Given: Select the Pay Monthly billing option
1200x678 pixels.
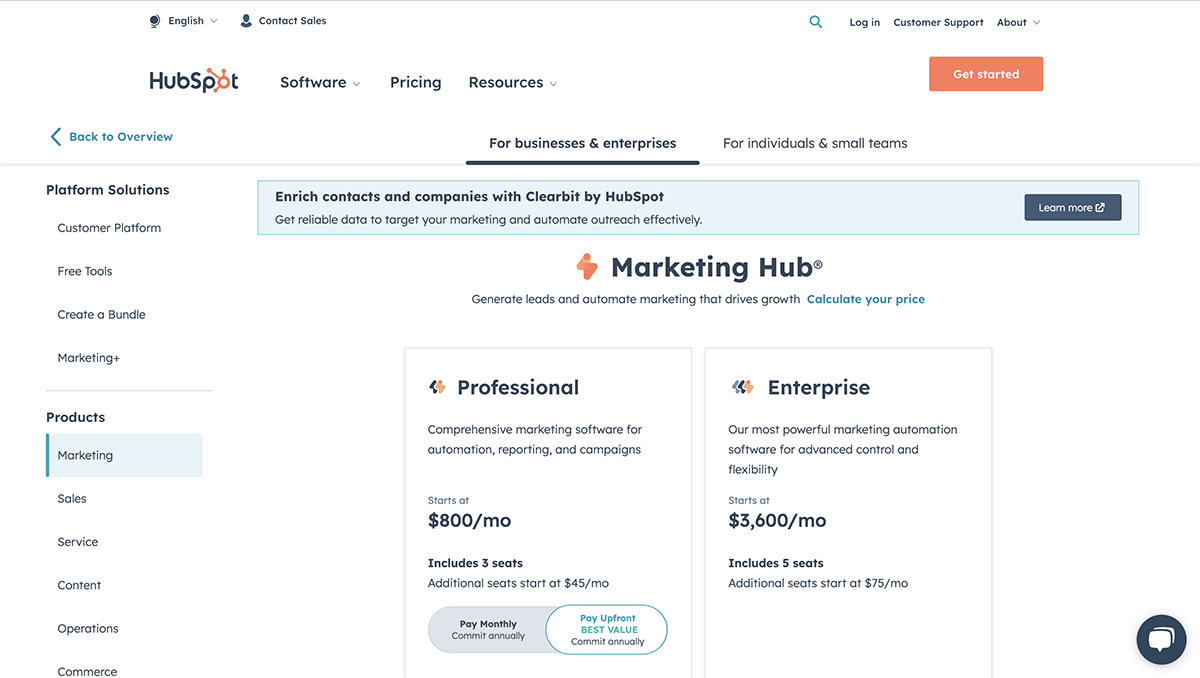Looking at the screenshot, I should (488, 629).
